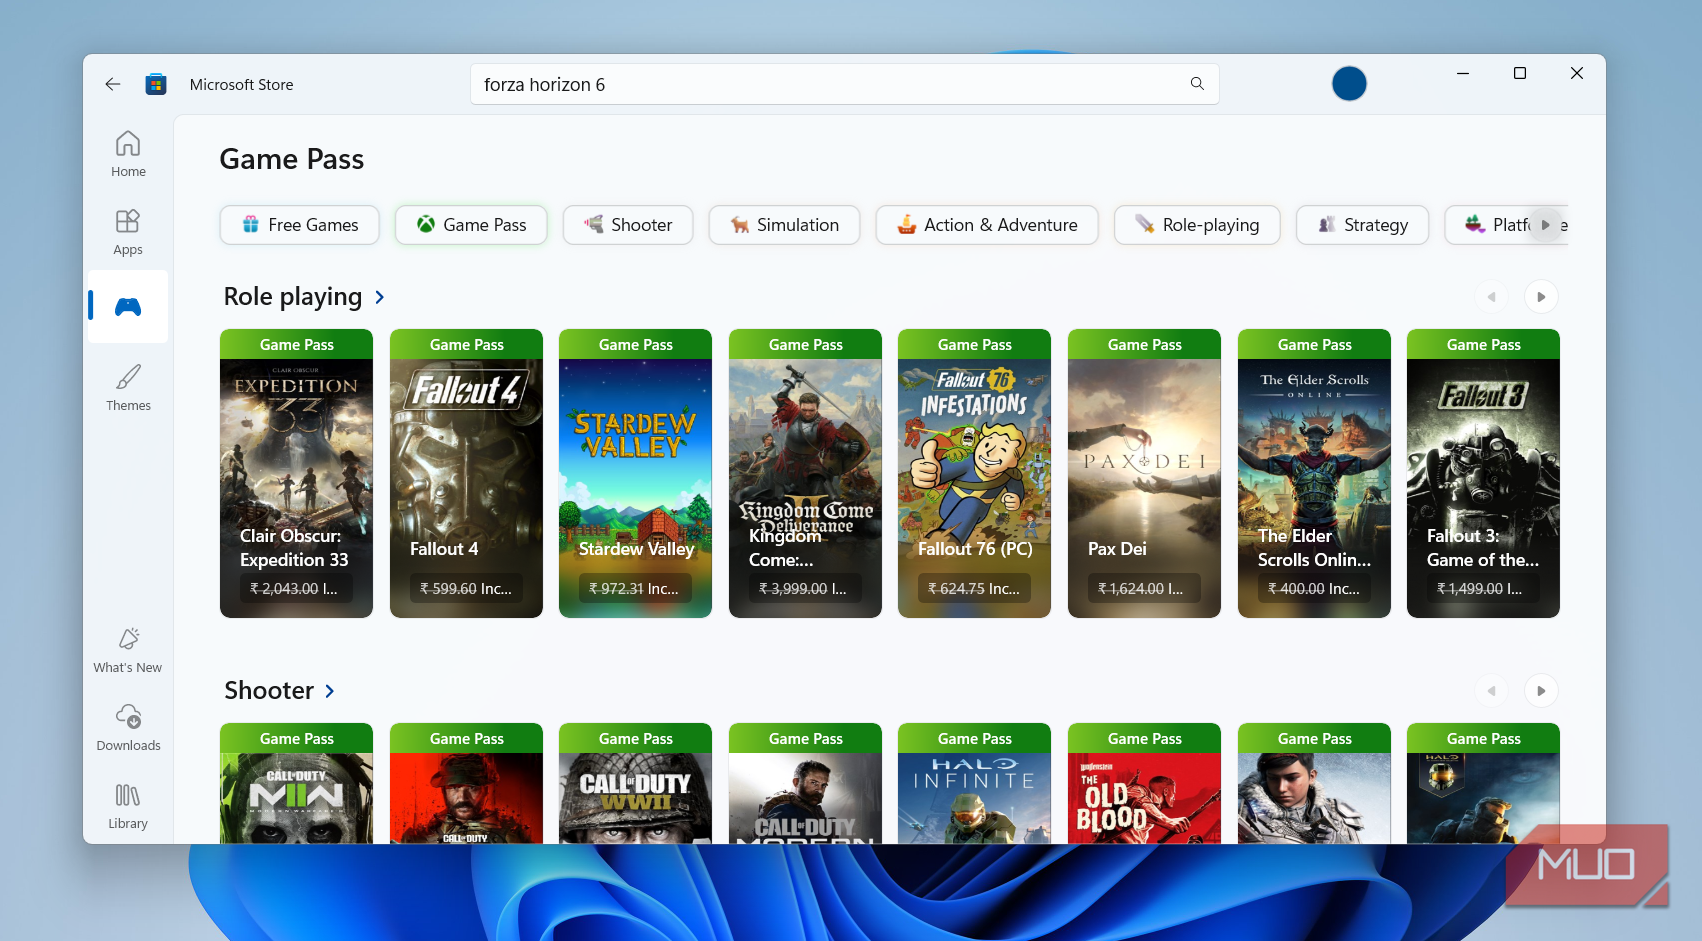Open Halo Infinite game card
Screen dimensions: 1702x941
click(x=974, y=783)
